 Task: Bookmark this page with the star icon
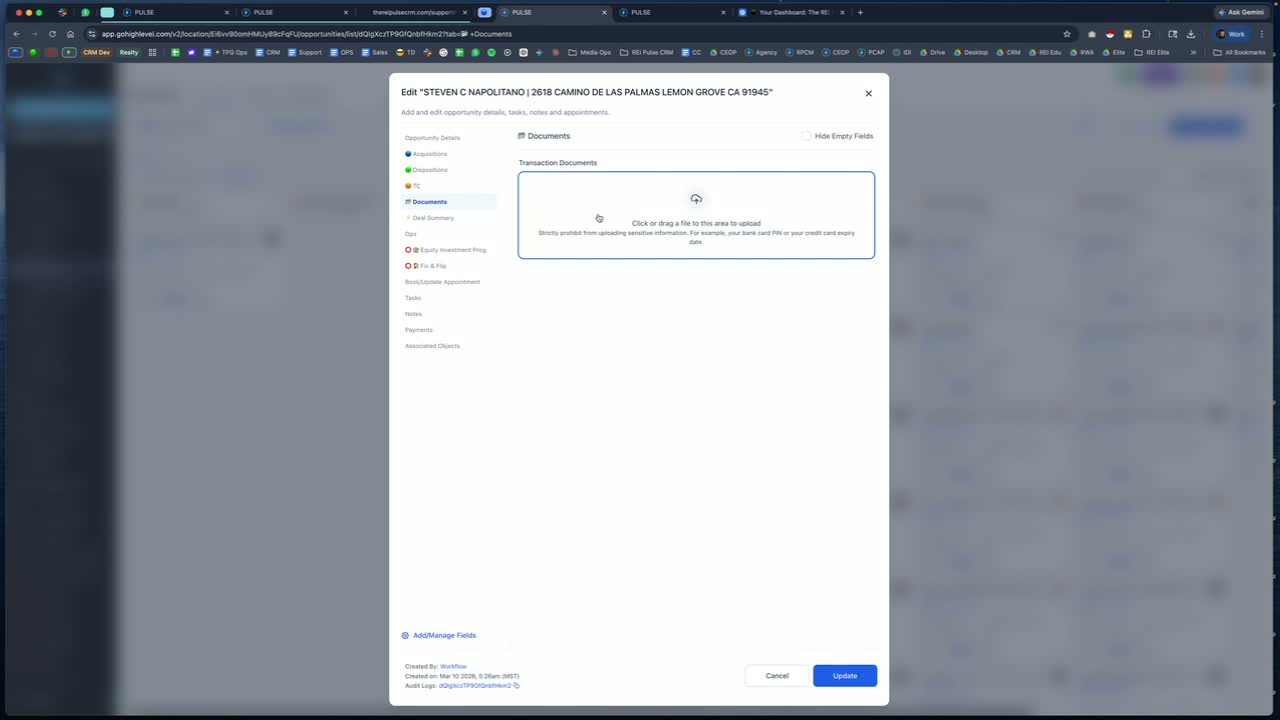[x=1067, y=34]
